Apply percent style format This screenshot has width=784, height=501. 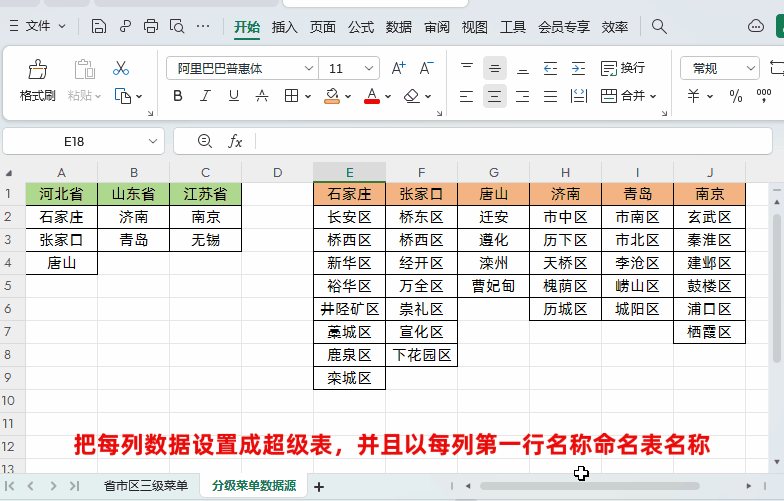click(736, 96)
